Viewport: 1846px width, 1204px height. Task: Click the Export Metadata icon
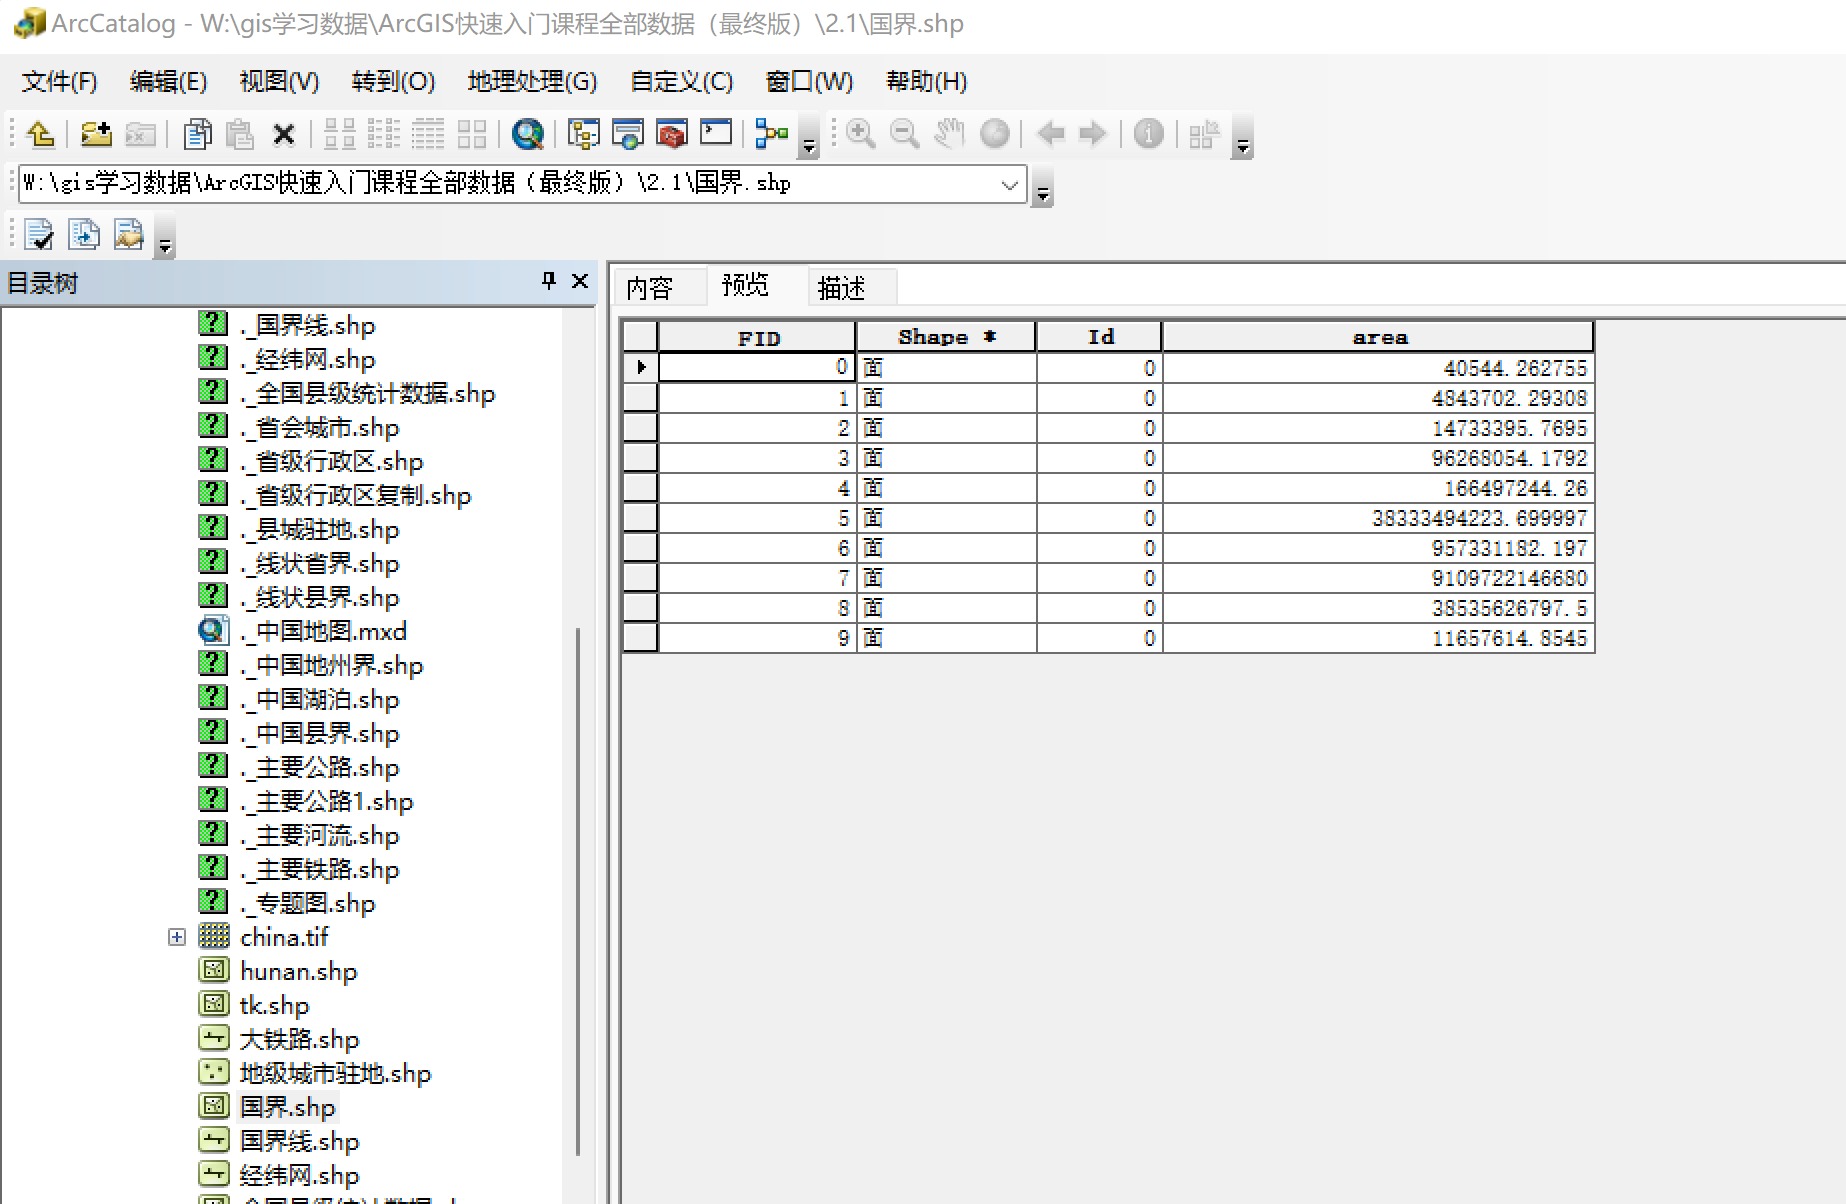click(x=128, y=235)
